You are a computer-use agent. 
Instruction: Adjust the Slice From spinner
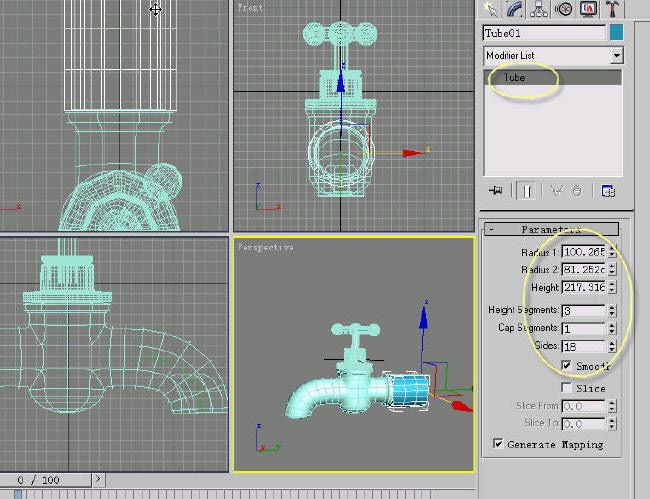[x=612, y=406]
